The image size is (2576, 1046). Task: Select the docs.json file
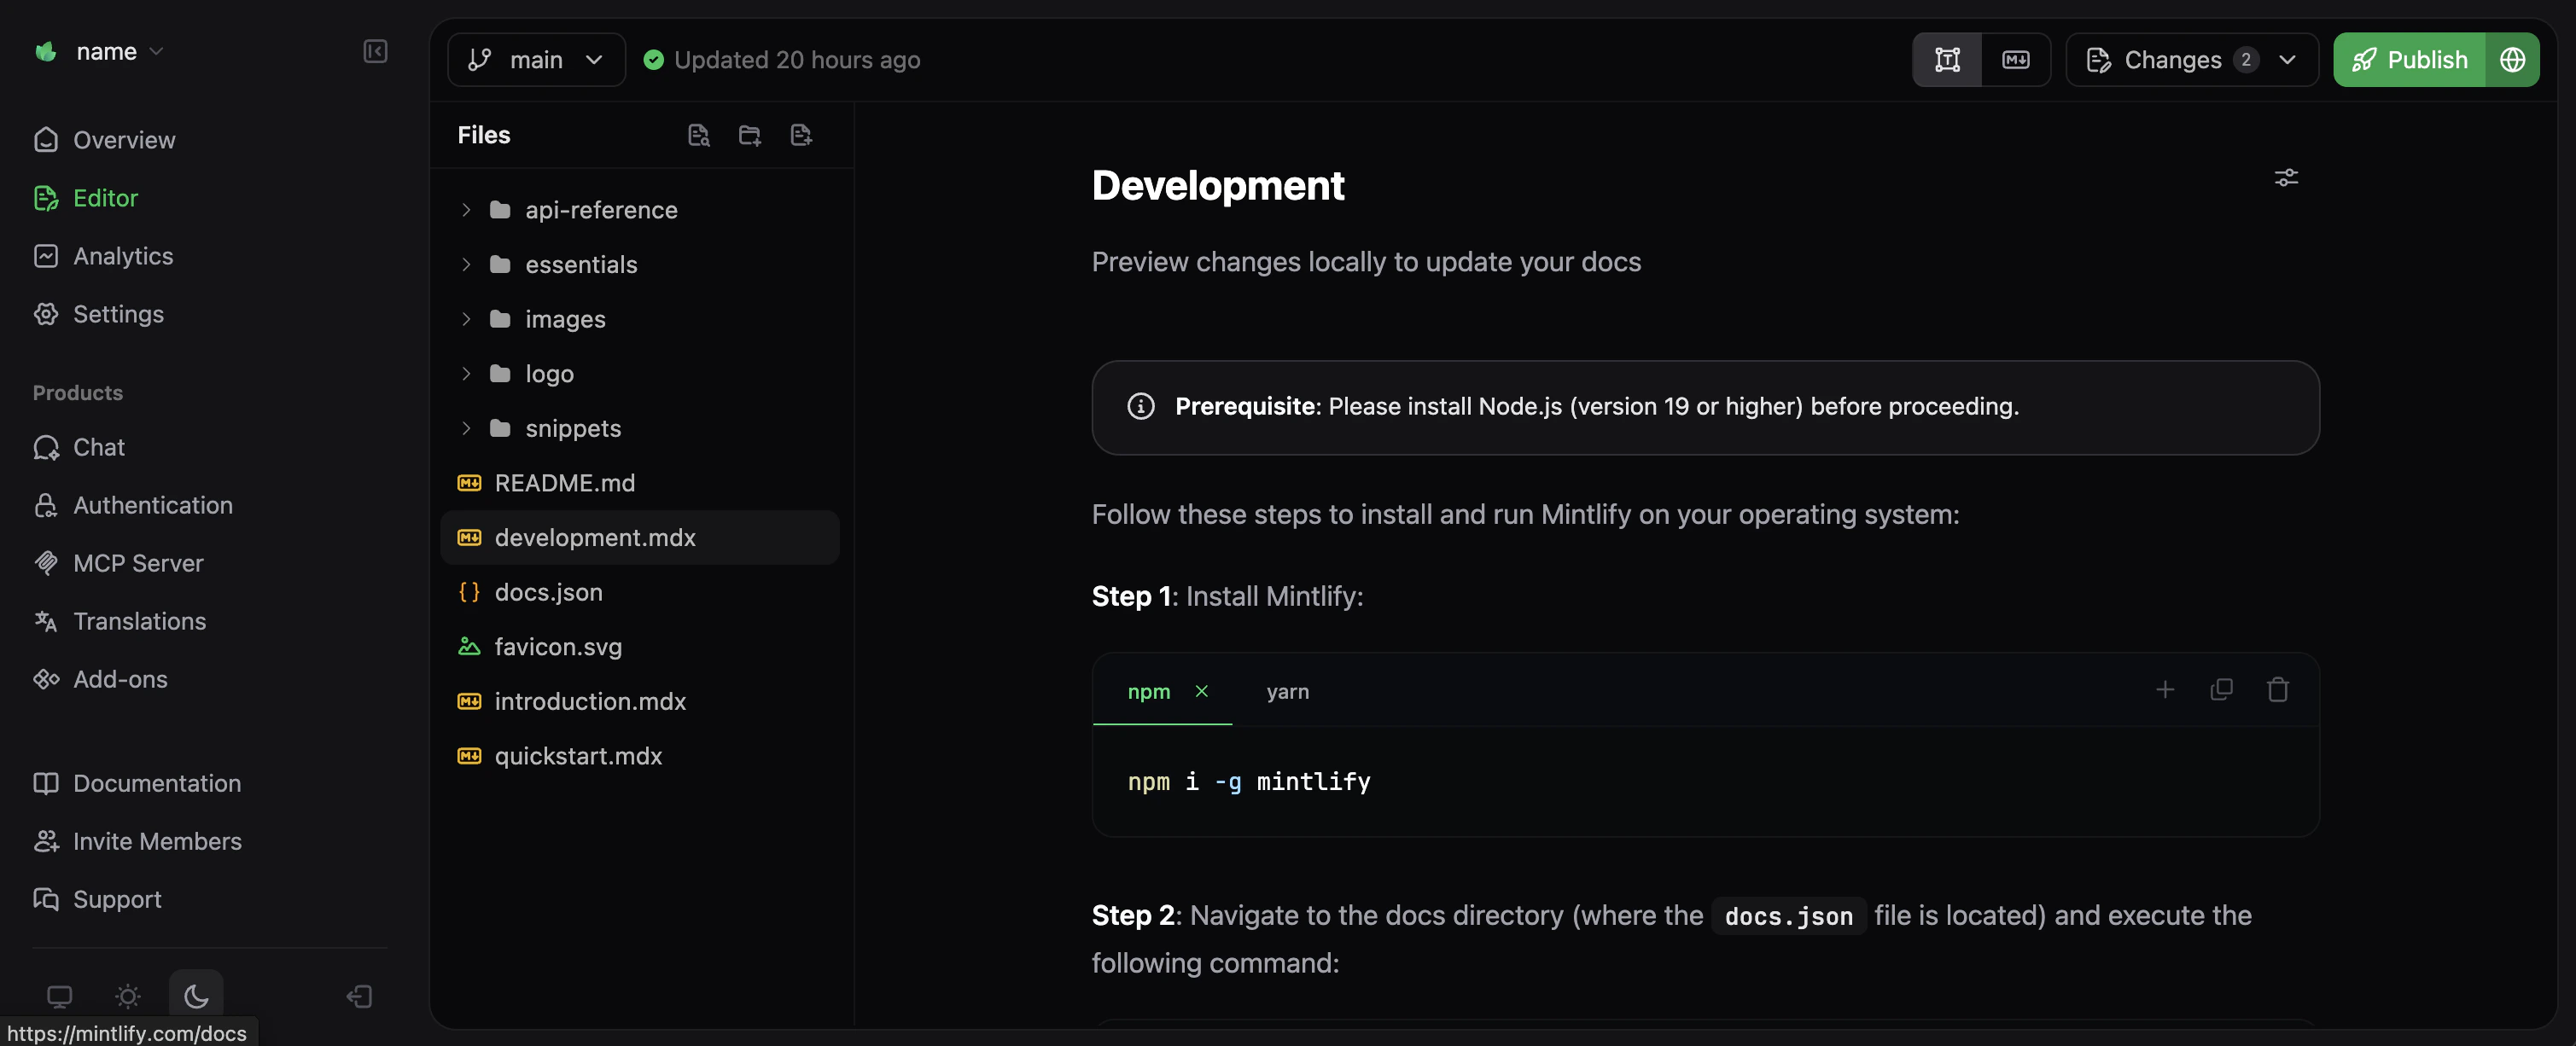coord(549,592)
